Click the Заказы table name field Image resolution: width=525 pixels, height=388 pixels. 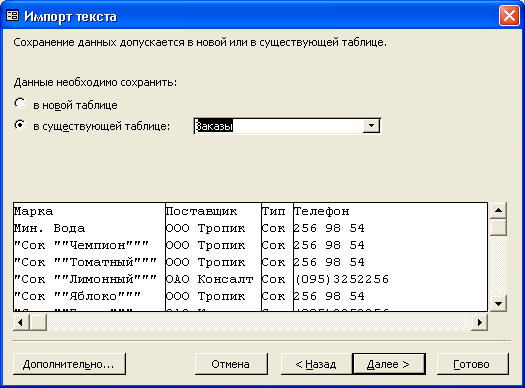point(279,126)
